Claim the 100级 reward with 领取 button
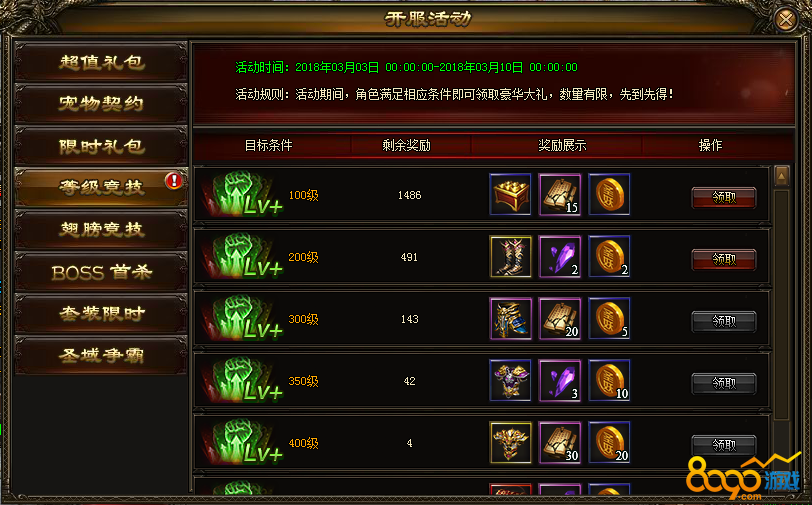This screenshot has height=505, width=812. (x=723, y=197)
